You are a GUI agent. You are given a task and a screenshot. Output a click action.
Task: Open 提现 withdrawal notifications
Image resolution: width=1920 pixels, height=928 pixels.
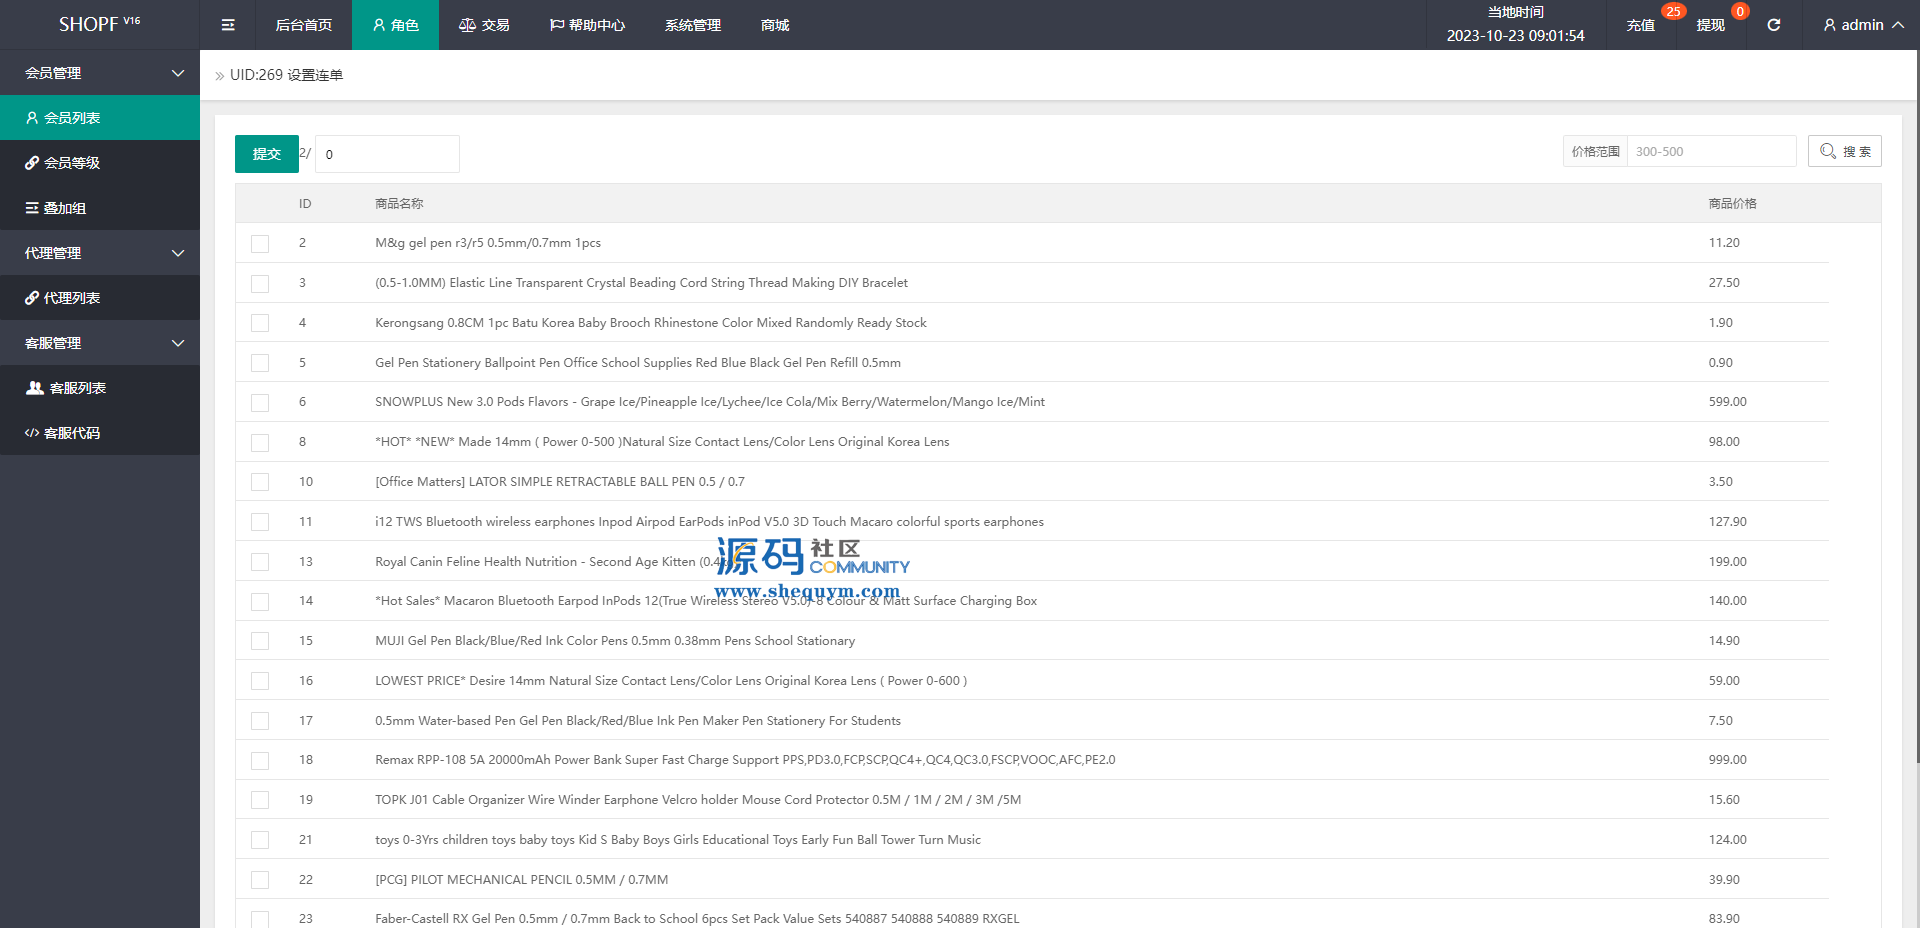click(x=1710, y=25)
